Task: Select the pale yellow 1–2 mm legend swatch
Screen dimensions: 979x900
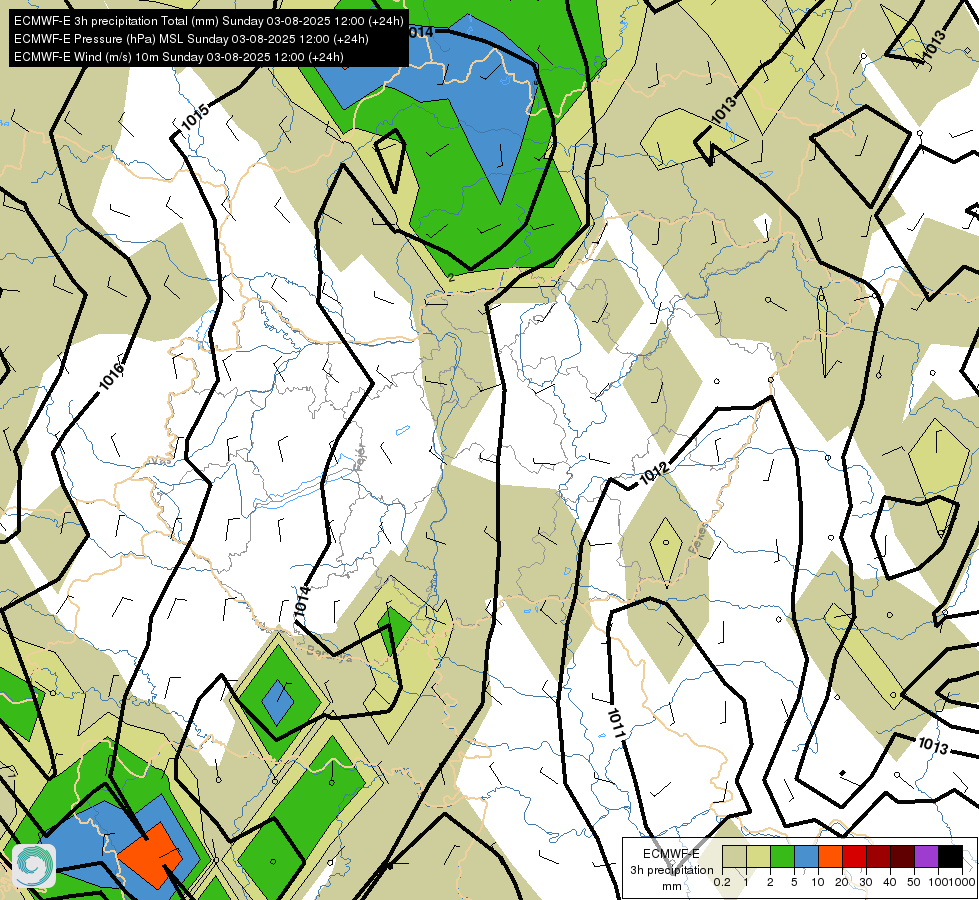Action: tap(758, 857)
